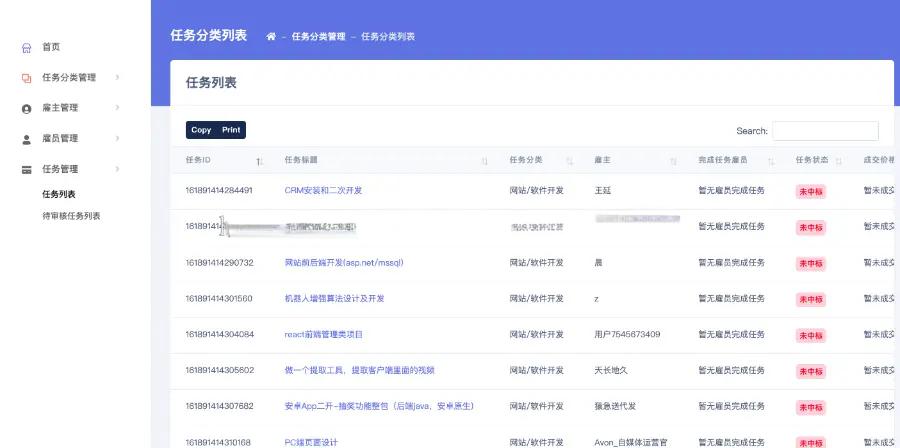Sort by 任务状态 column arrows
The image size is (900, 448).
click(x=839, y=162)
